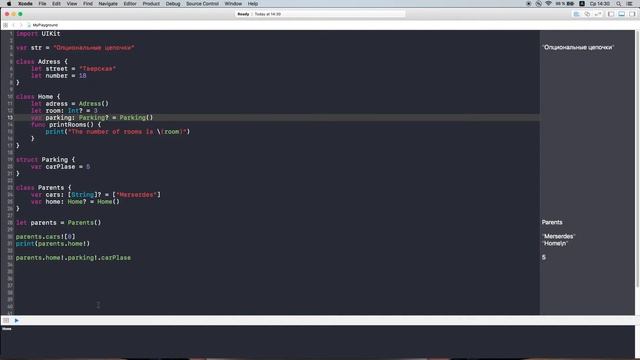Open Notification Center icon
The width and height of the screenshot is (640, 360).
[630, 4]
